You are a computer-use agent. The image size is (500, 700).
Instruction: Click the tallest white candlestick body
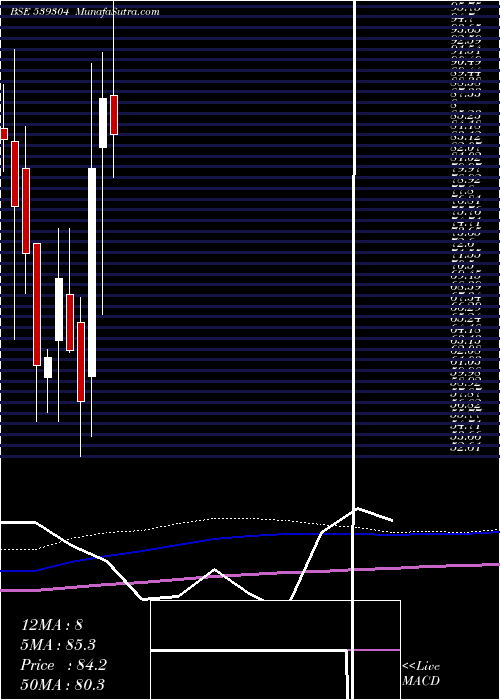click(x=92, y=272)
